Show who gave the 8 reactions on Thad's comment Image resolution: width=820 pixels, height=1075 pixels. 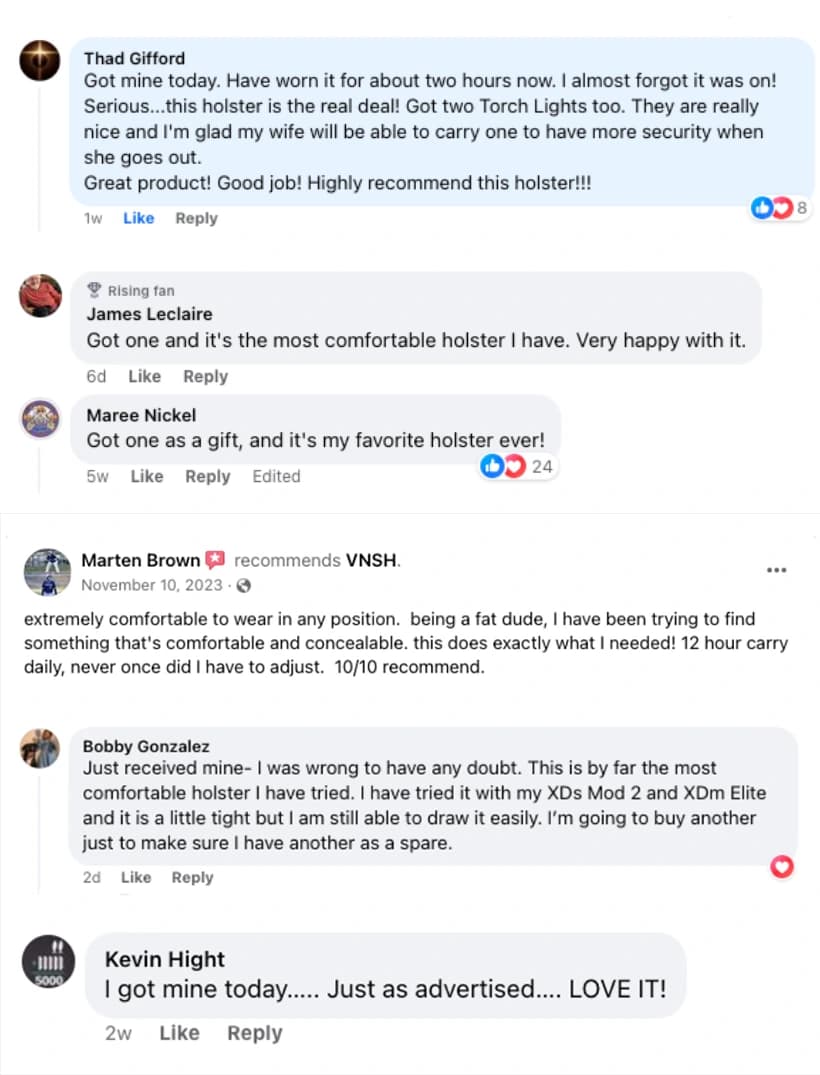point(800,208)
